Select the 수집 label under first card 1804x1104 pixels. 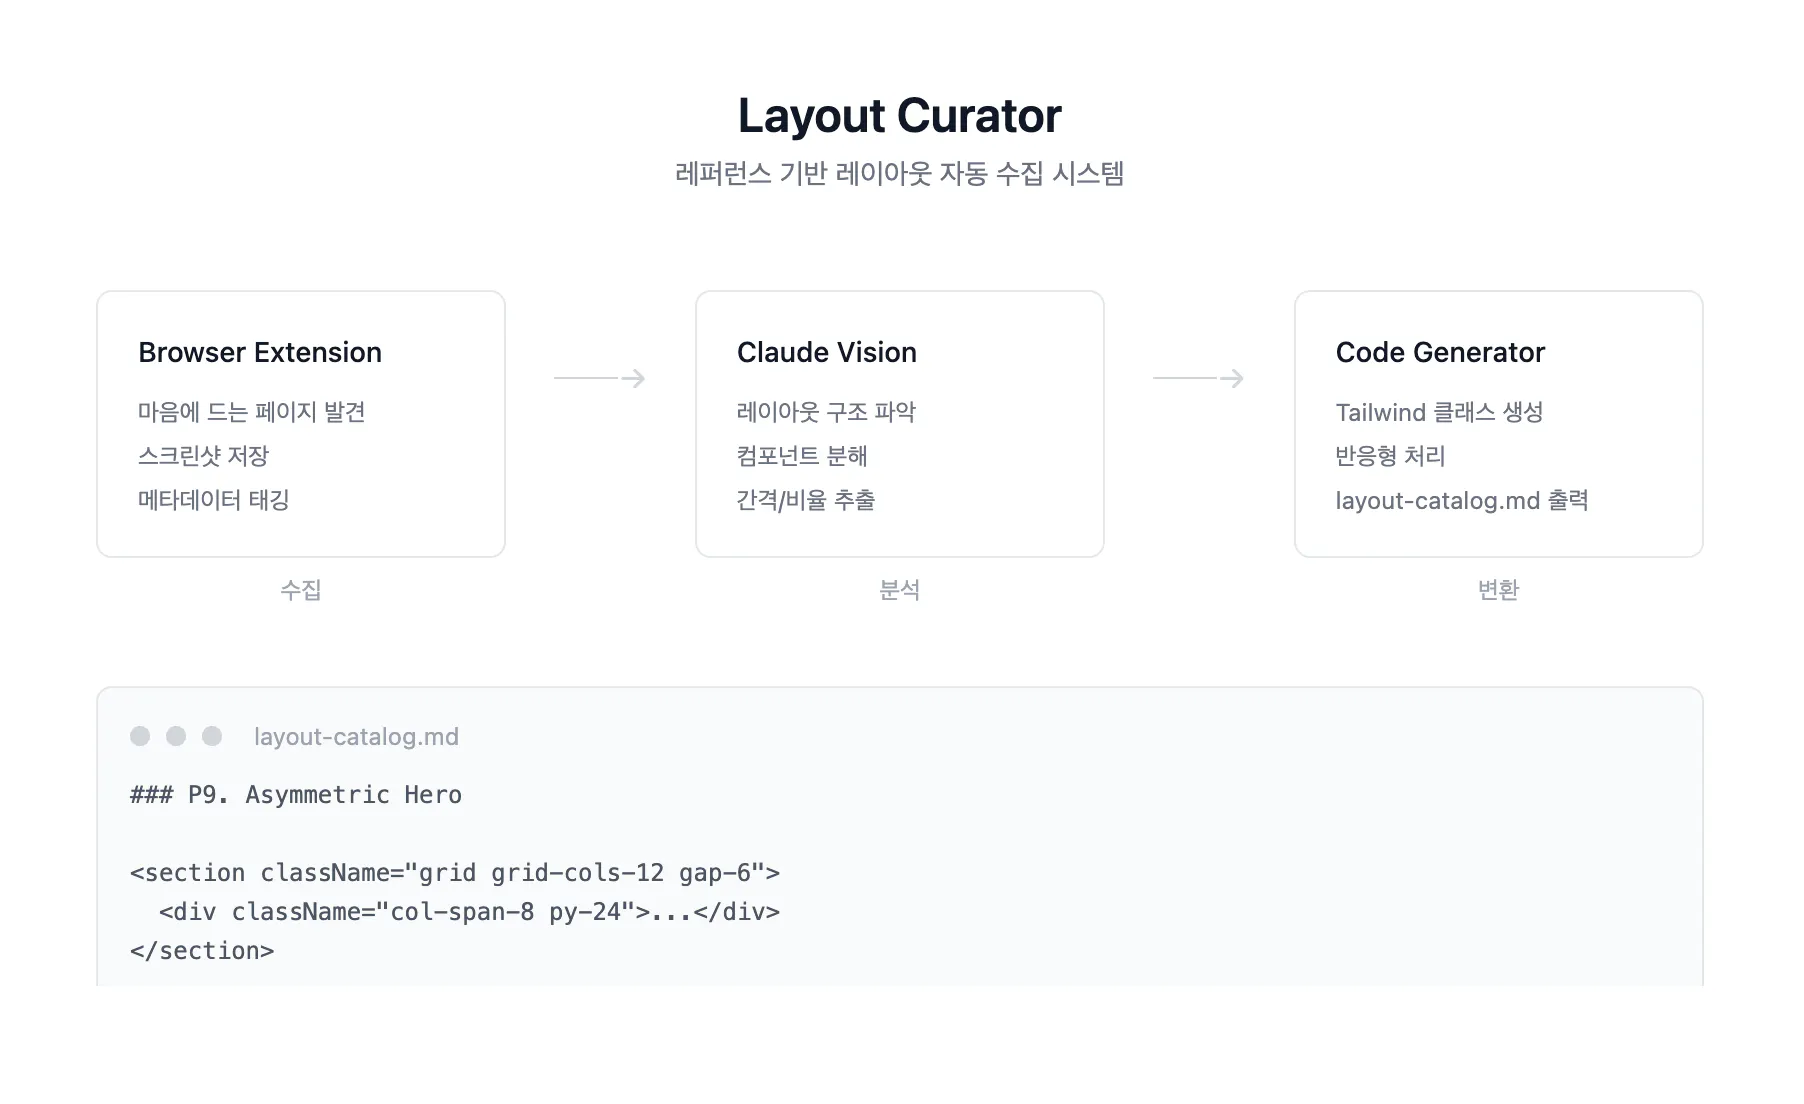coord(301,590)
